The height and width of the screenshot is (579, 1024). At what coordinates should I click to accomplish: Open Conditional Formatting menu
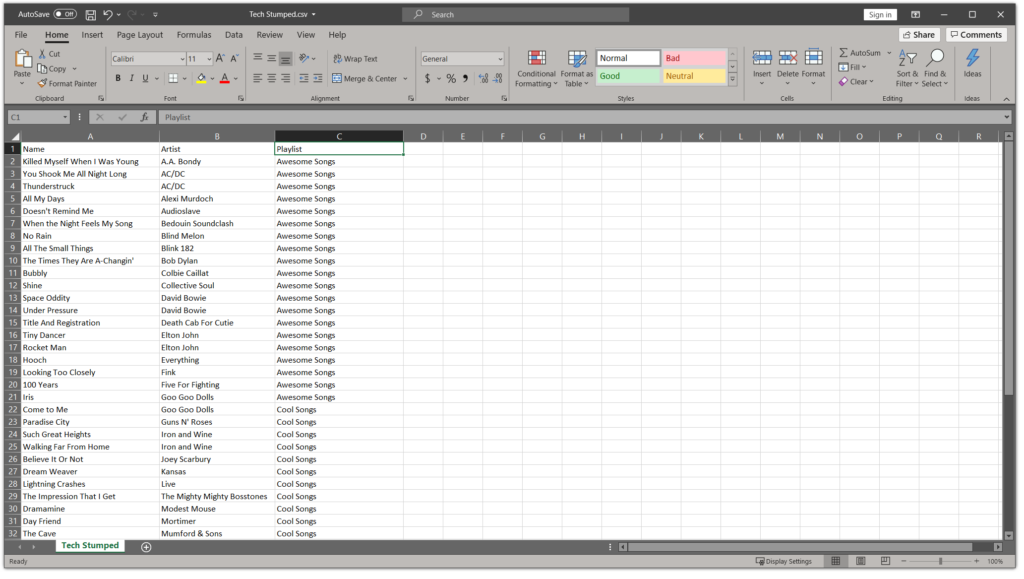coord(536,69)
